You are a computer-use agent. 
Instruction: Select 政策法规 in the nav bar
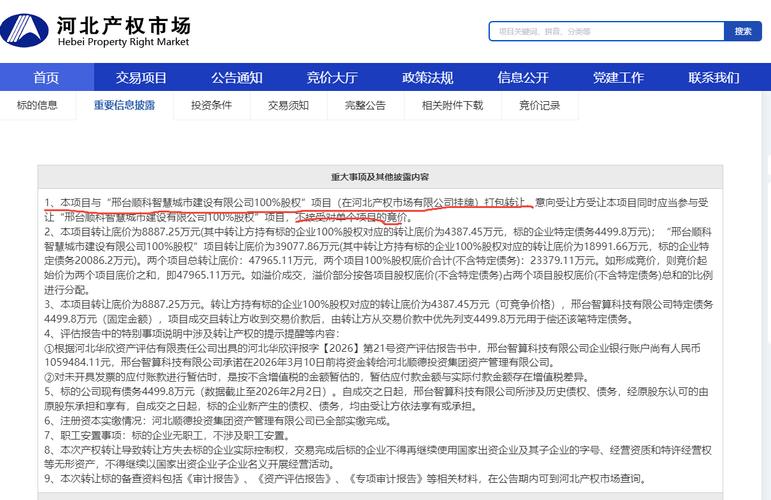click(427, 78)
